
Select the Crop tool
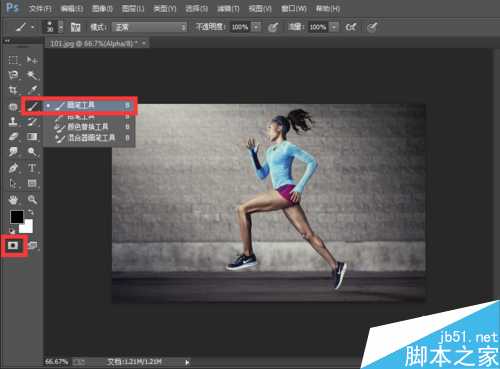13,90
